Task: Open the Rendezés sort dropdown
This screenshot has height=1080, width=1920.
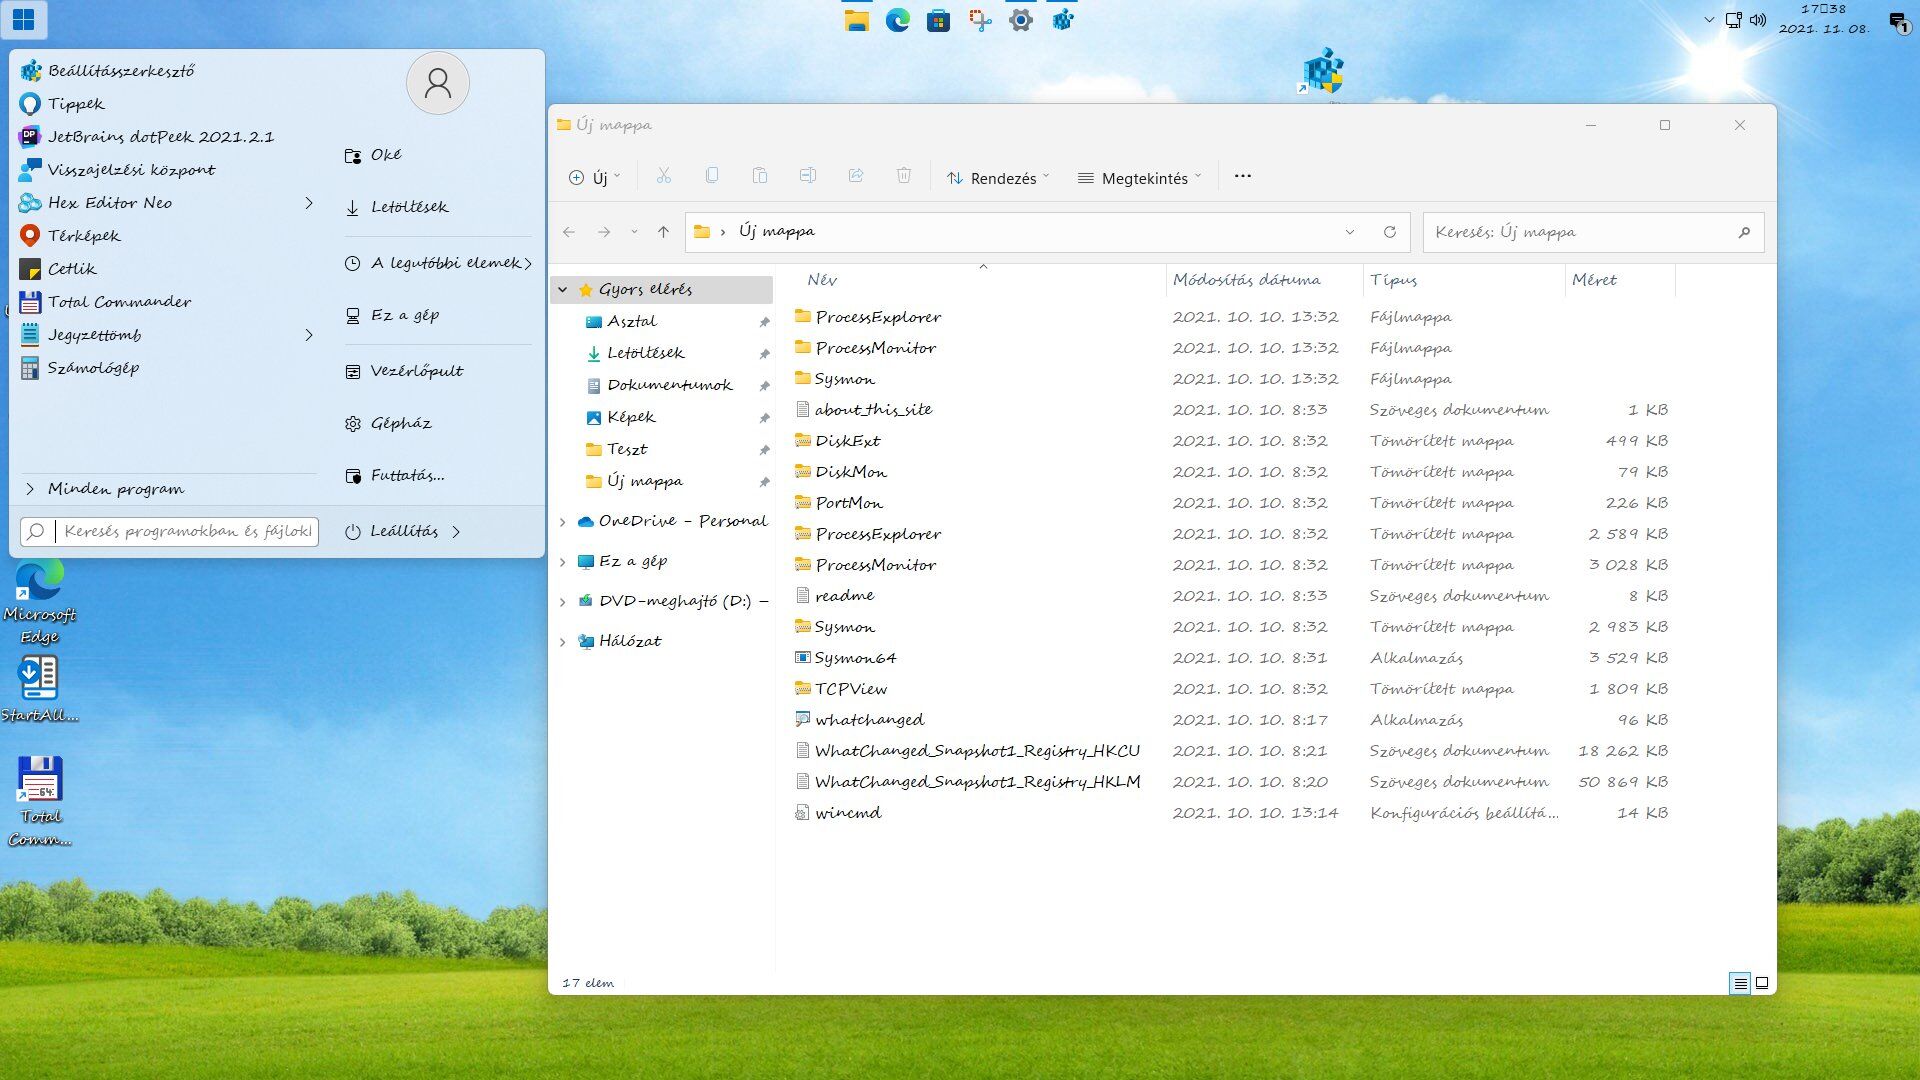Action: point(998,178)
